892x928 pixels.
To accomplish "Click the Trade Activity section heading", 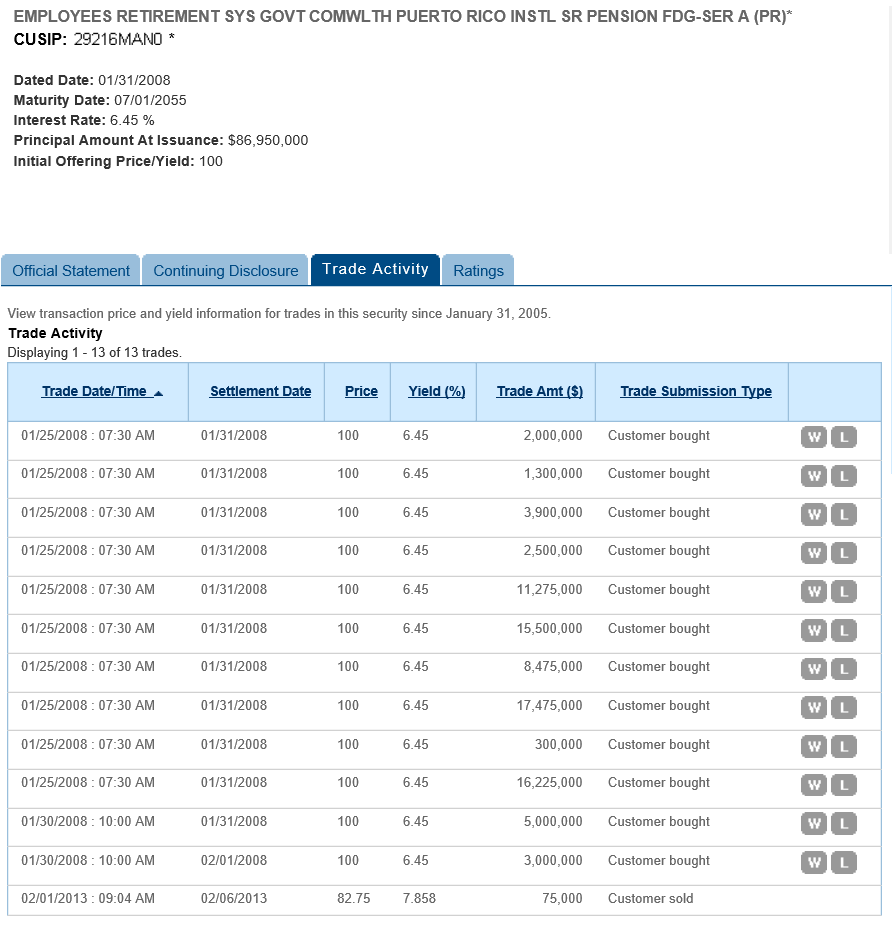I will click(55, 333).
